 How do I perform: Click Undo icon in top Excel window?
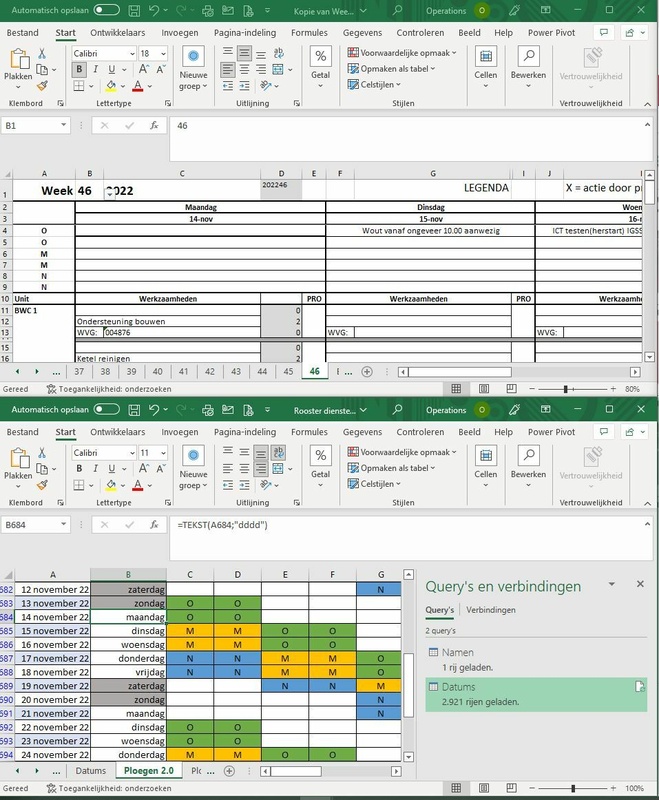(x=154, y=11)
